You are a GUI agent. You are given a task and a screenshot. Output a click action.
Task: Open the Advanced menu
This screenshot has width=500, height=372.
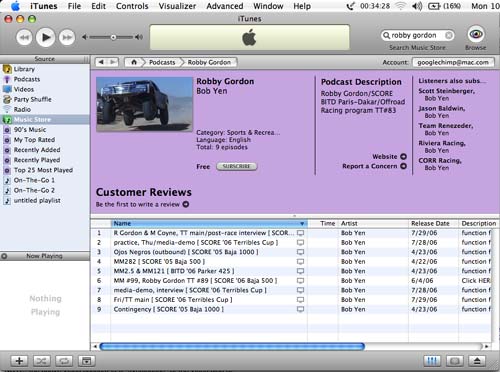[225, 6]
